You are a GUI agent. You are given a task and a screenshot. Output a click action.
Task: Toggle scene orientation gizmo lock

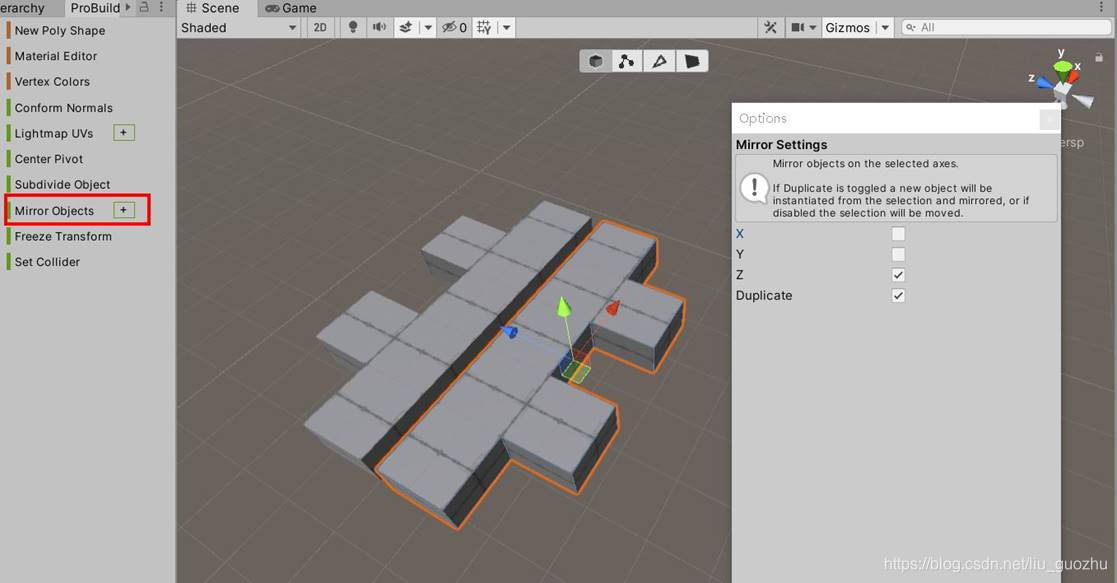coord(1099,57)
